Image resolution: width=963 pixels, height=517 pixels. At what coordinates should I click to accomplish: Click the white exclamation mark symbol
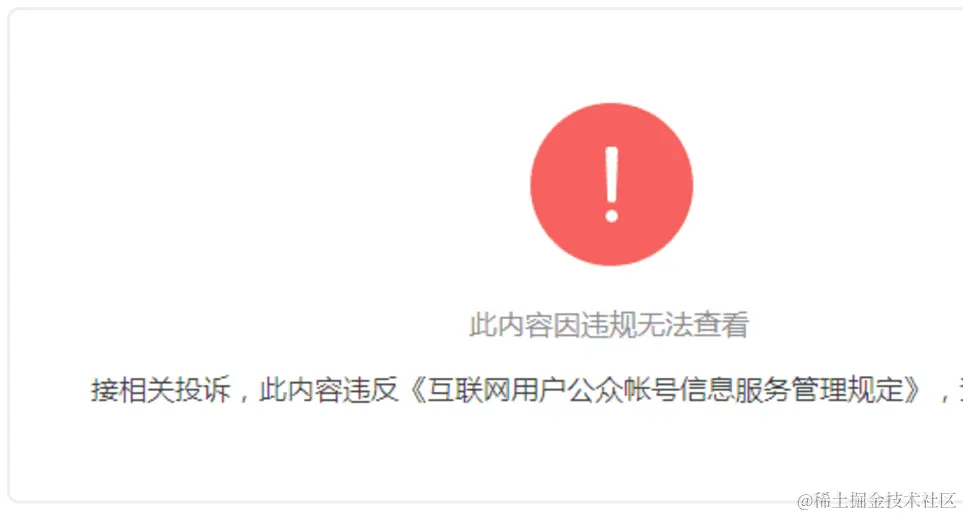[612, 184]
